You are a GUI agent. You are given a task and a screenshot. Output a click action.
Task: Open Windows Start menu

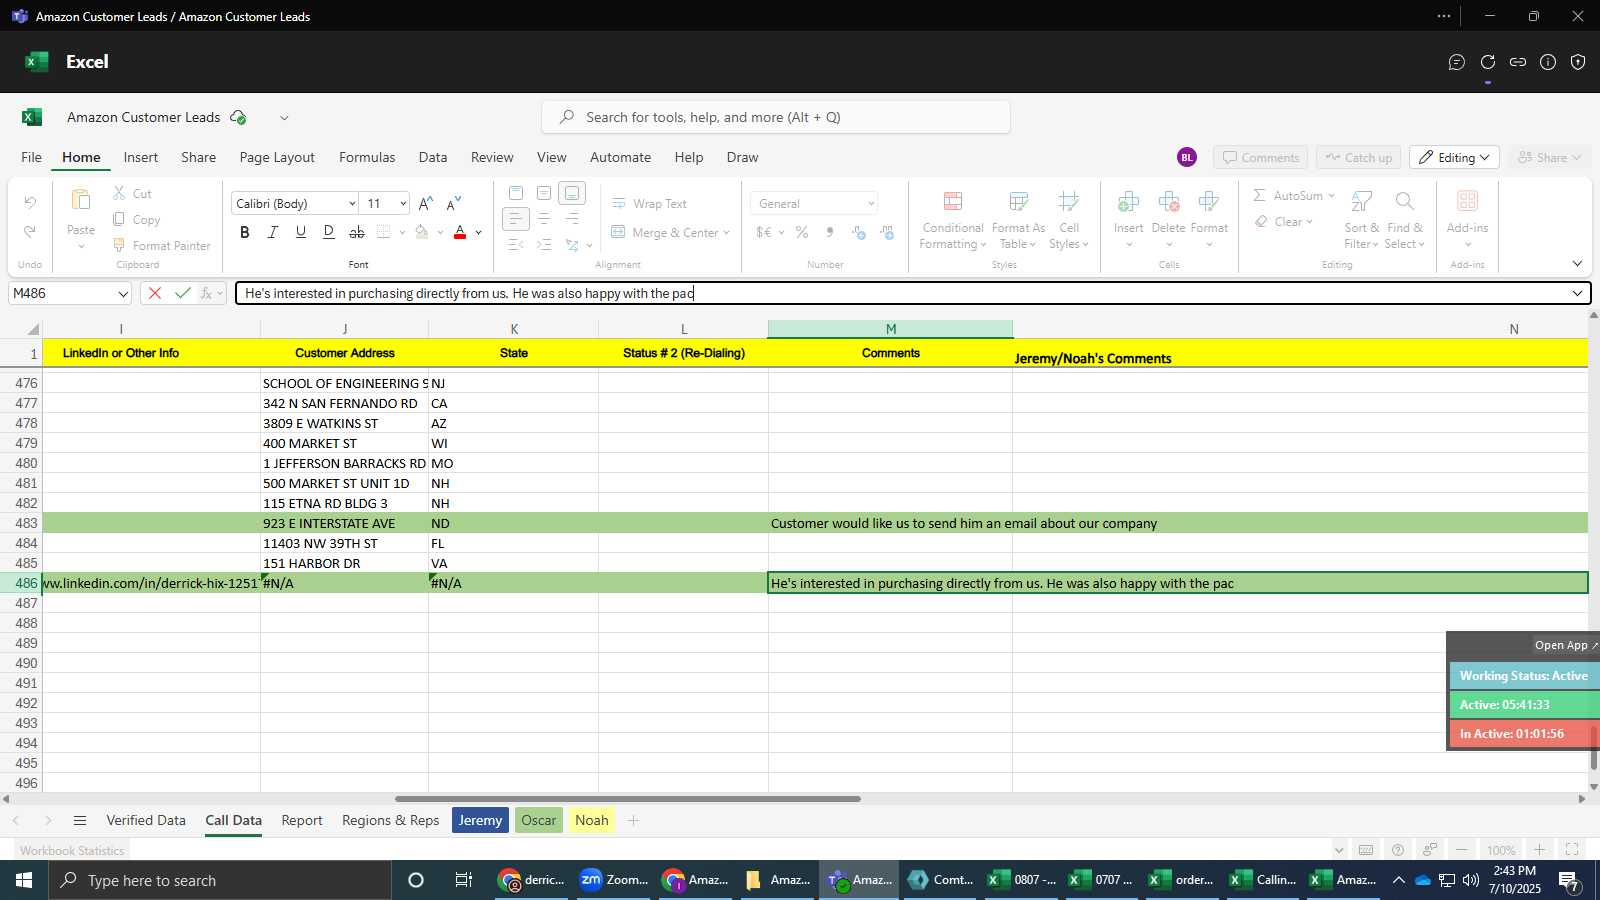(24, 880)
